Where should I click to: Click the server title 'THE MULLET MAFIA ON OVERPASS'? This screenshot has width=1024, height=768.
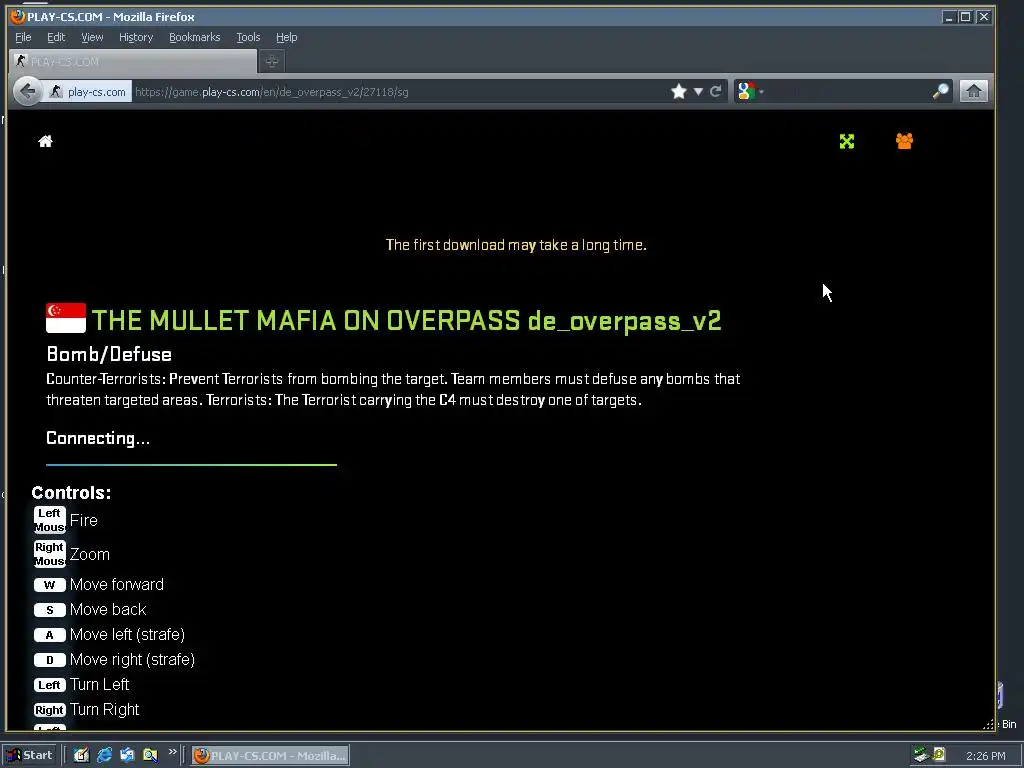[x=306, y=320]
